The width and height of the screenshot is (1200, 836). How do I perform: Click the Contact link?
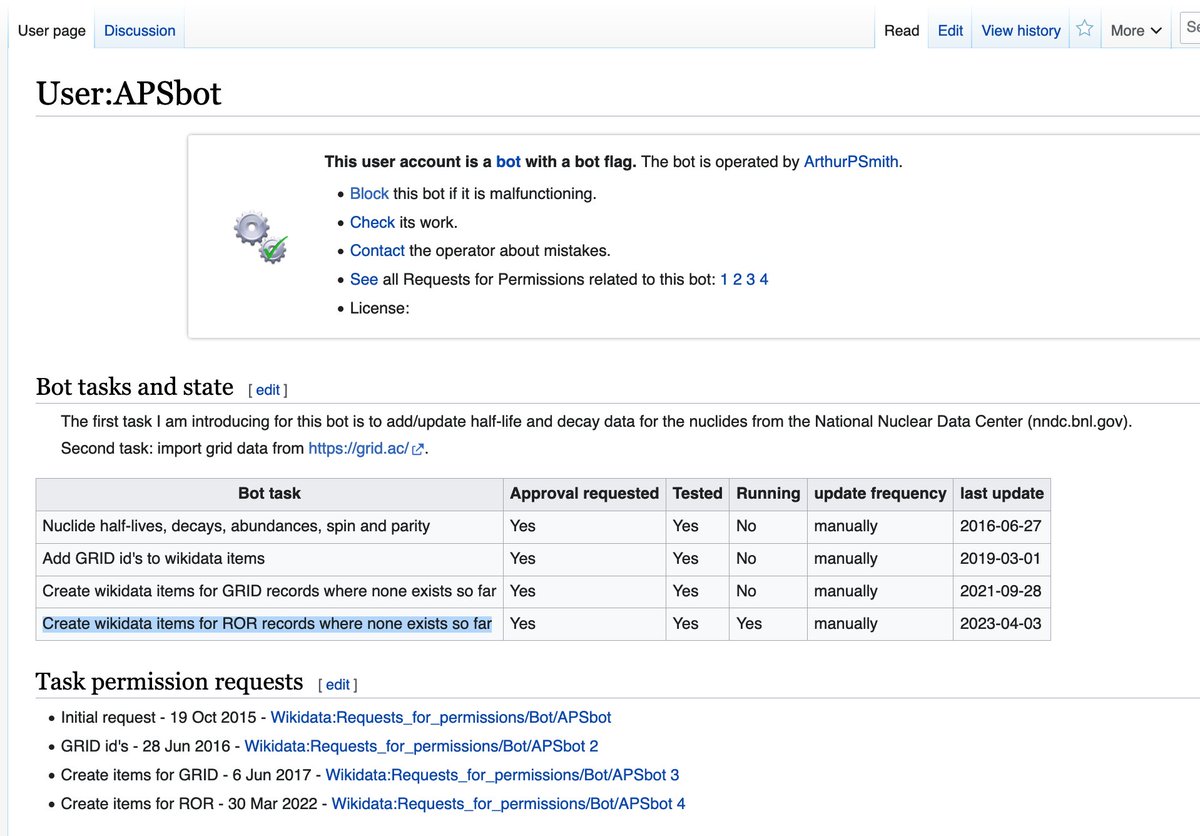[x=377, y=250]
